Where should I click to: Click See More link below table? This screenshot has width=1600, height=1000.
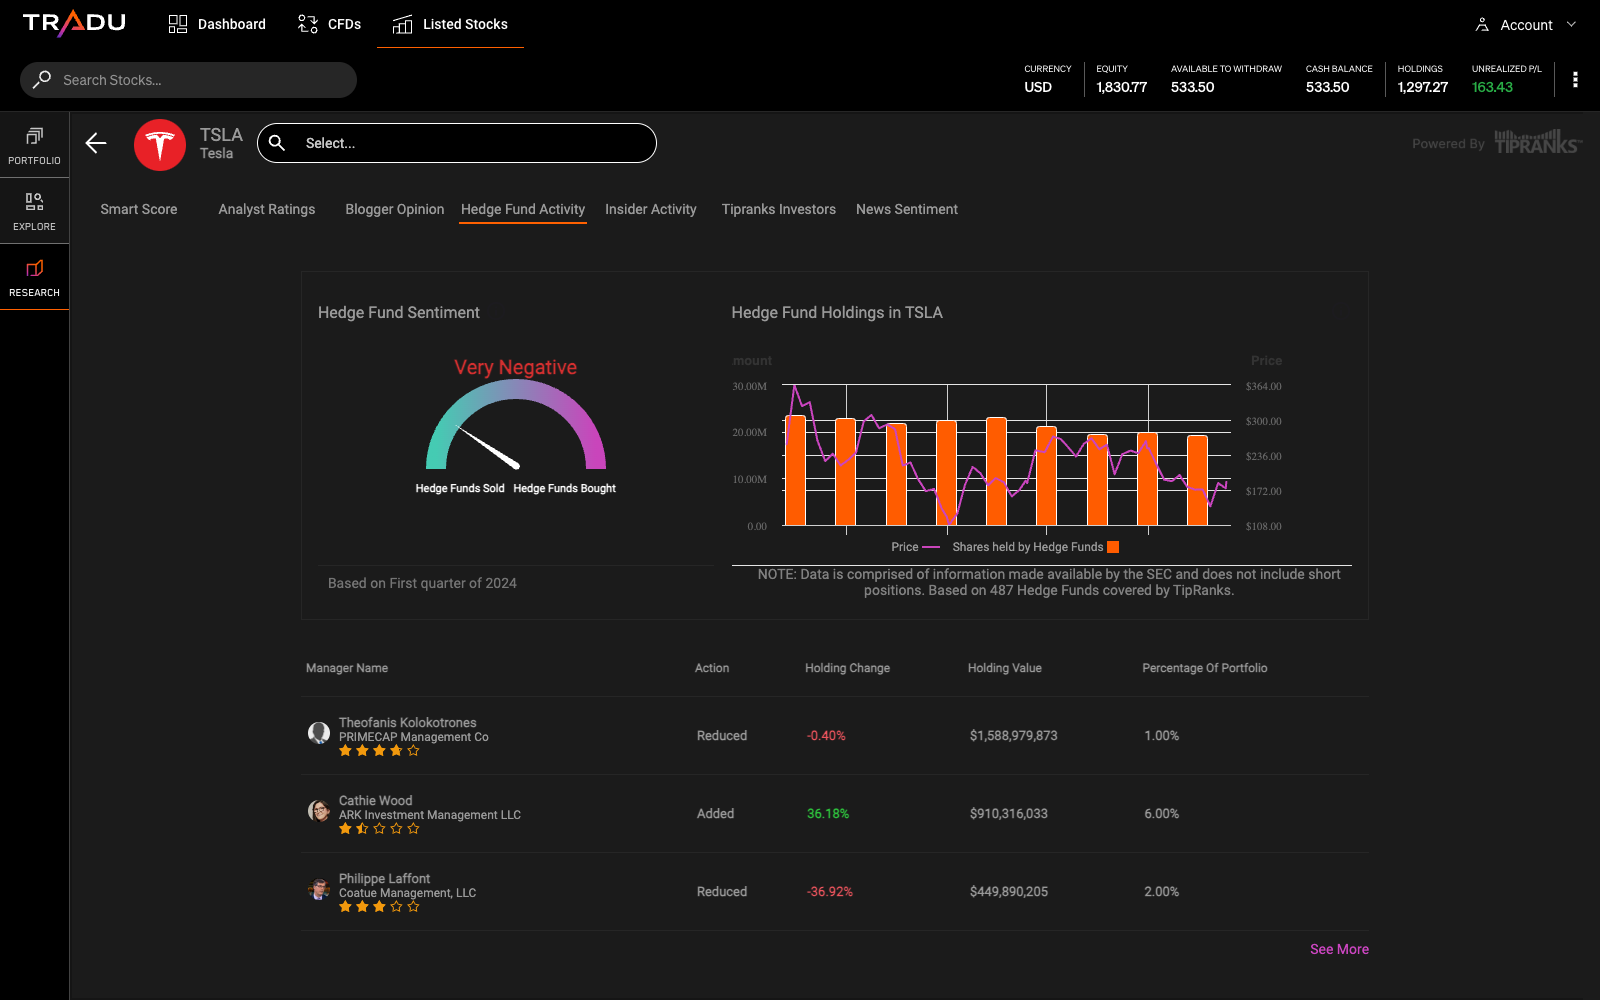pyautogui.click(x=1340, y=949)
